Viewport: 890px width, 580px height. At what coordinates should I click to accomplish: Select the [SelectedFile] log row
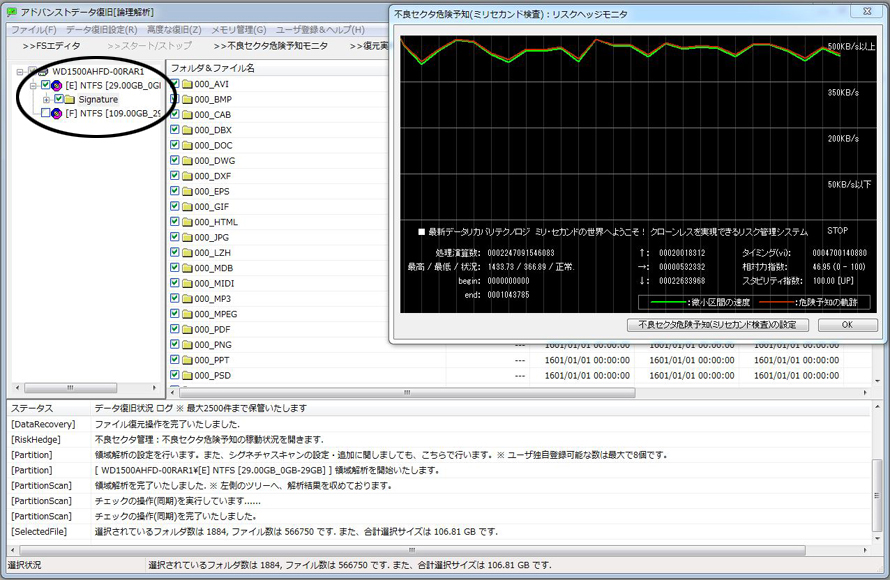point(440,532)
